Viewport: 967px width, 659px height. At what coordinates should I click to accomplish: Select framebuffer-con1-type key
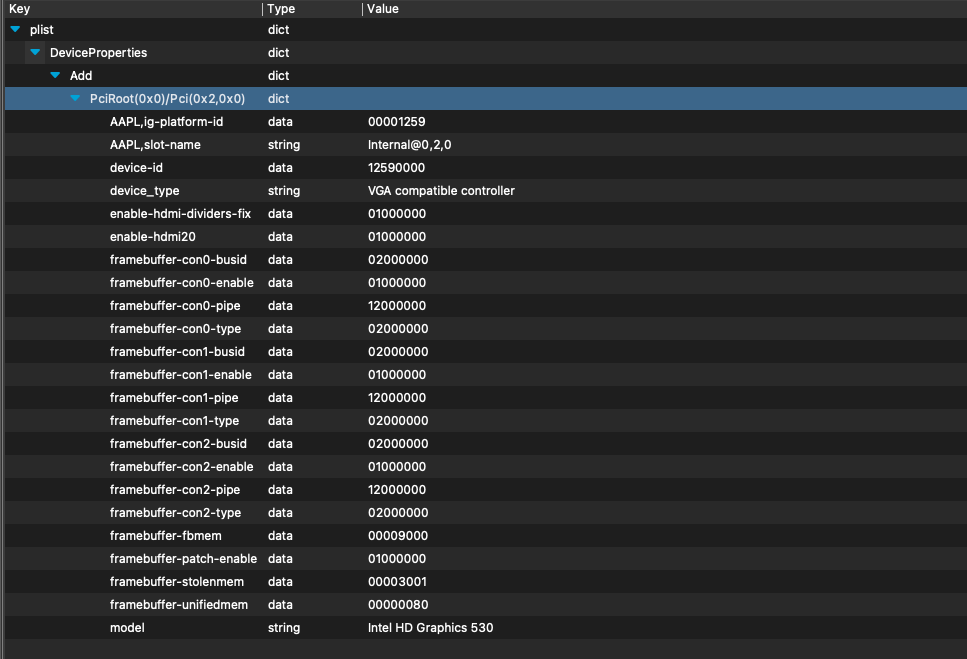tap(175, 420)
